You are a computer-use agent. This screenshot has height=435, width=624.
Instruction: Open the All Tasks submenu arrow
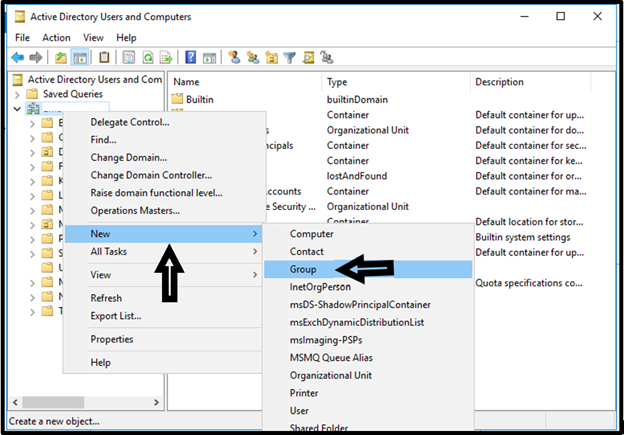point(255,252)
